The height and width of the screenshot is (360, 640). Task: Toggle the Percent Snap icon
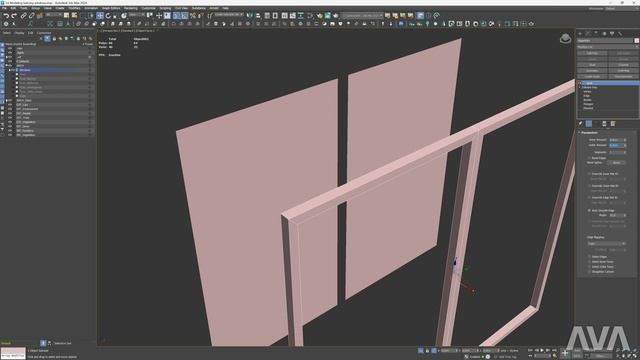coord(192,16)
